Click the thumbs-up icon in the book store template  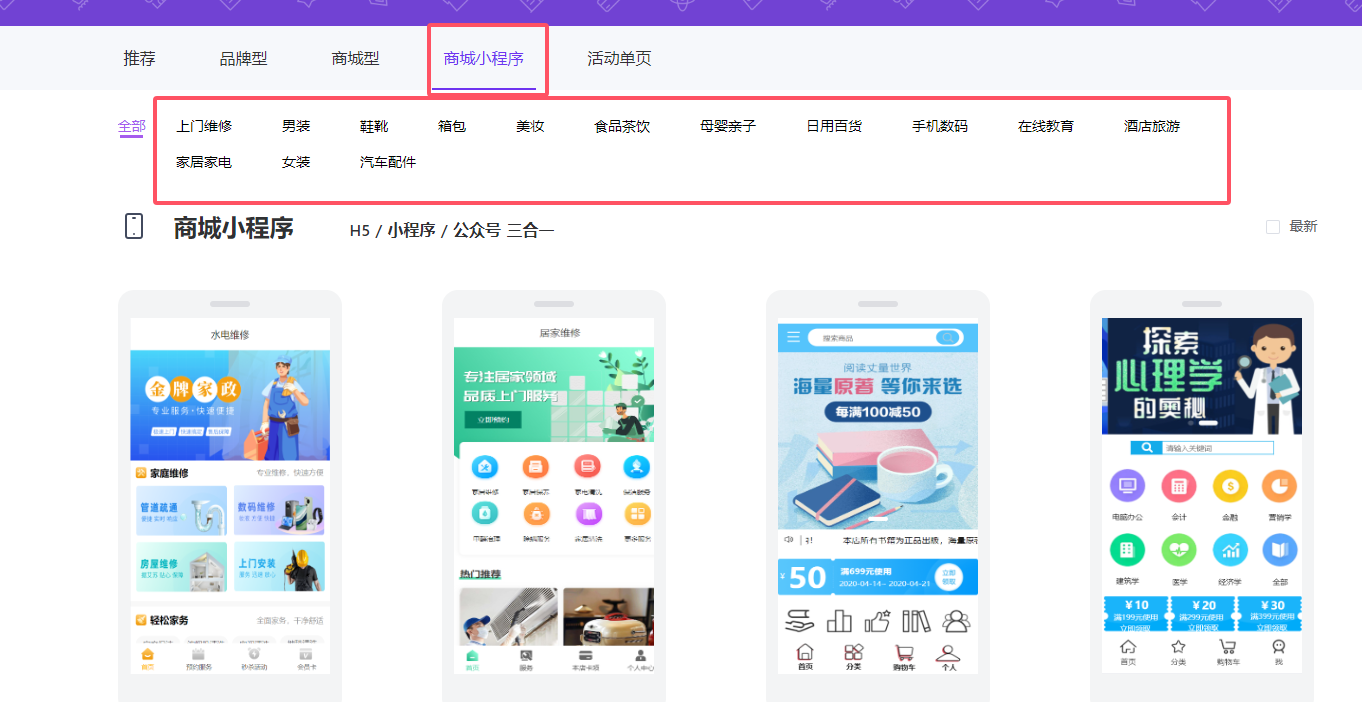pyautogui.click(x=877, y=621)
